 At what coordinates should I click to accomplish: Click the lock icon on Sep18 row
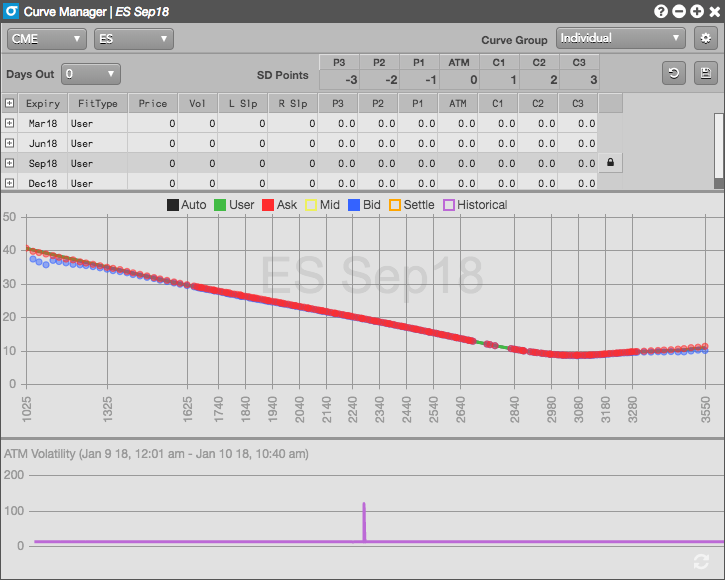click(610, 162)
